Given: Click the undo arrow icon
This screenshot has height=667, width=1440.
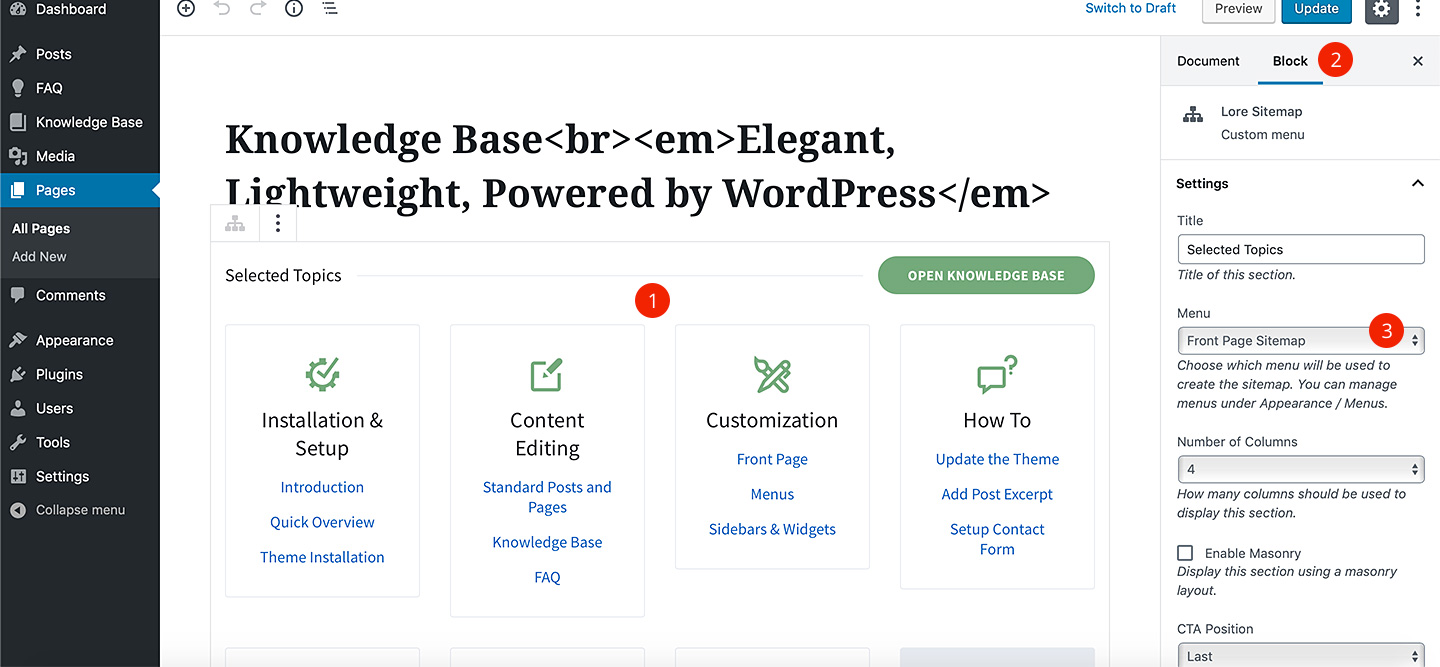Looking at the screenshot, I should tap(222, 8).
